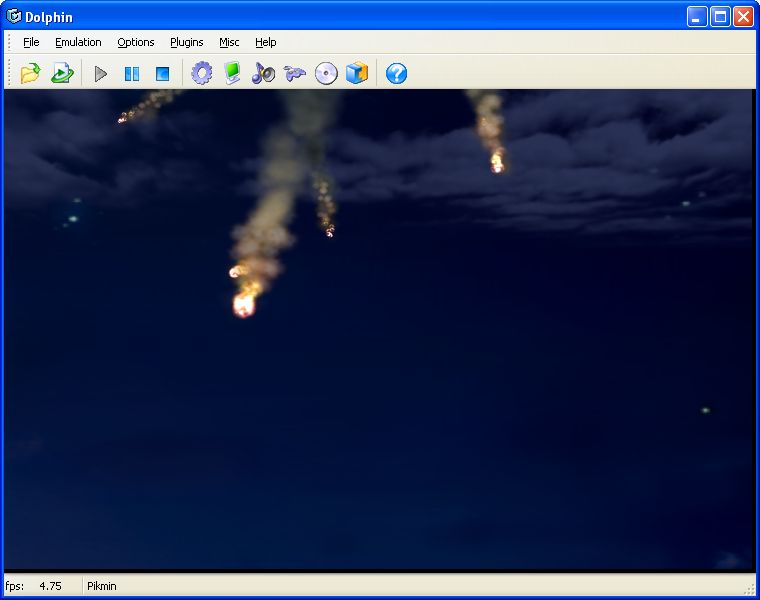Screen dimensions: 760x600
Task: Open graphics plugin settings monitor icon
Action: coord(233,74)
